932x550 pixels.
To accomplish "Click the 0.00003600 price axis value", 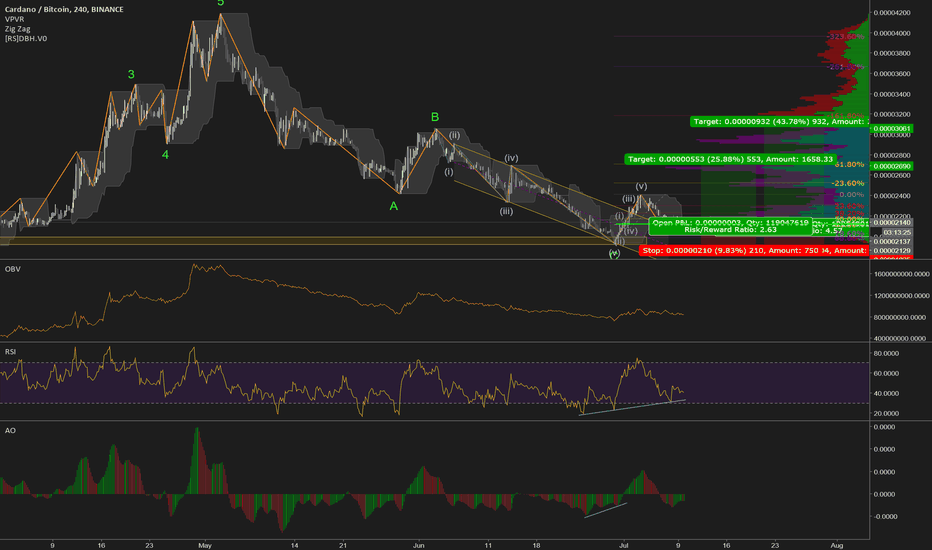I will tap(892, 74).
